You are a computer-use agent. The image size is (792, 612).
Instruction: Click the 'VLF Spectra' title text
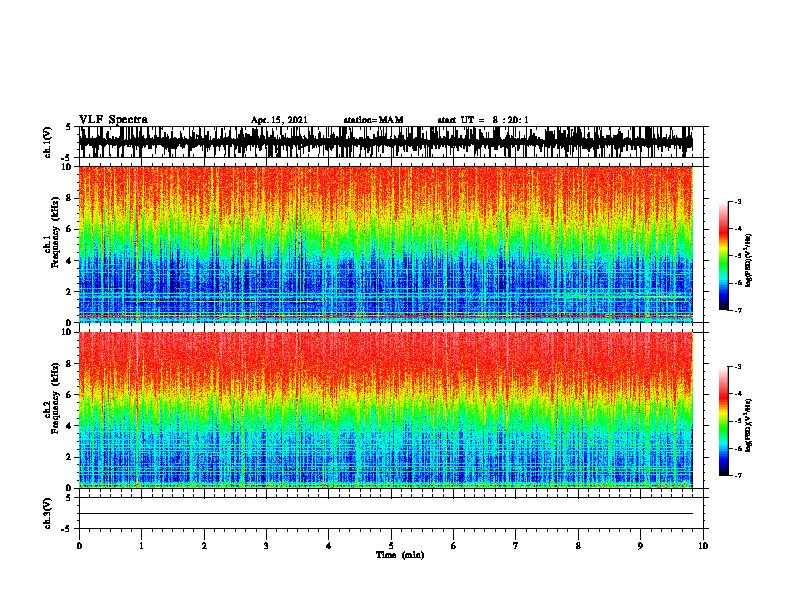113,120
